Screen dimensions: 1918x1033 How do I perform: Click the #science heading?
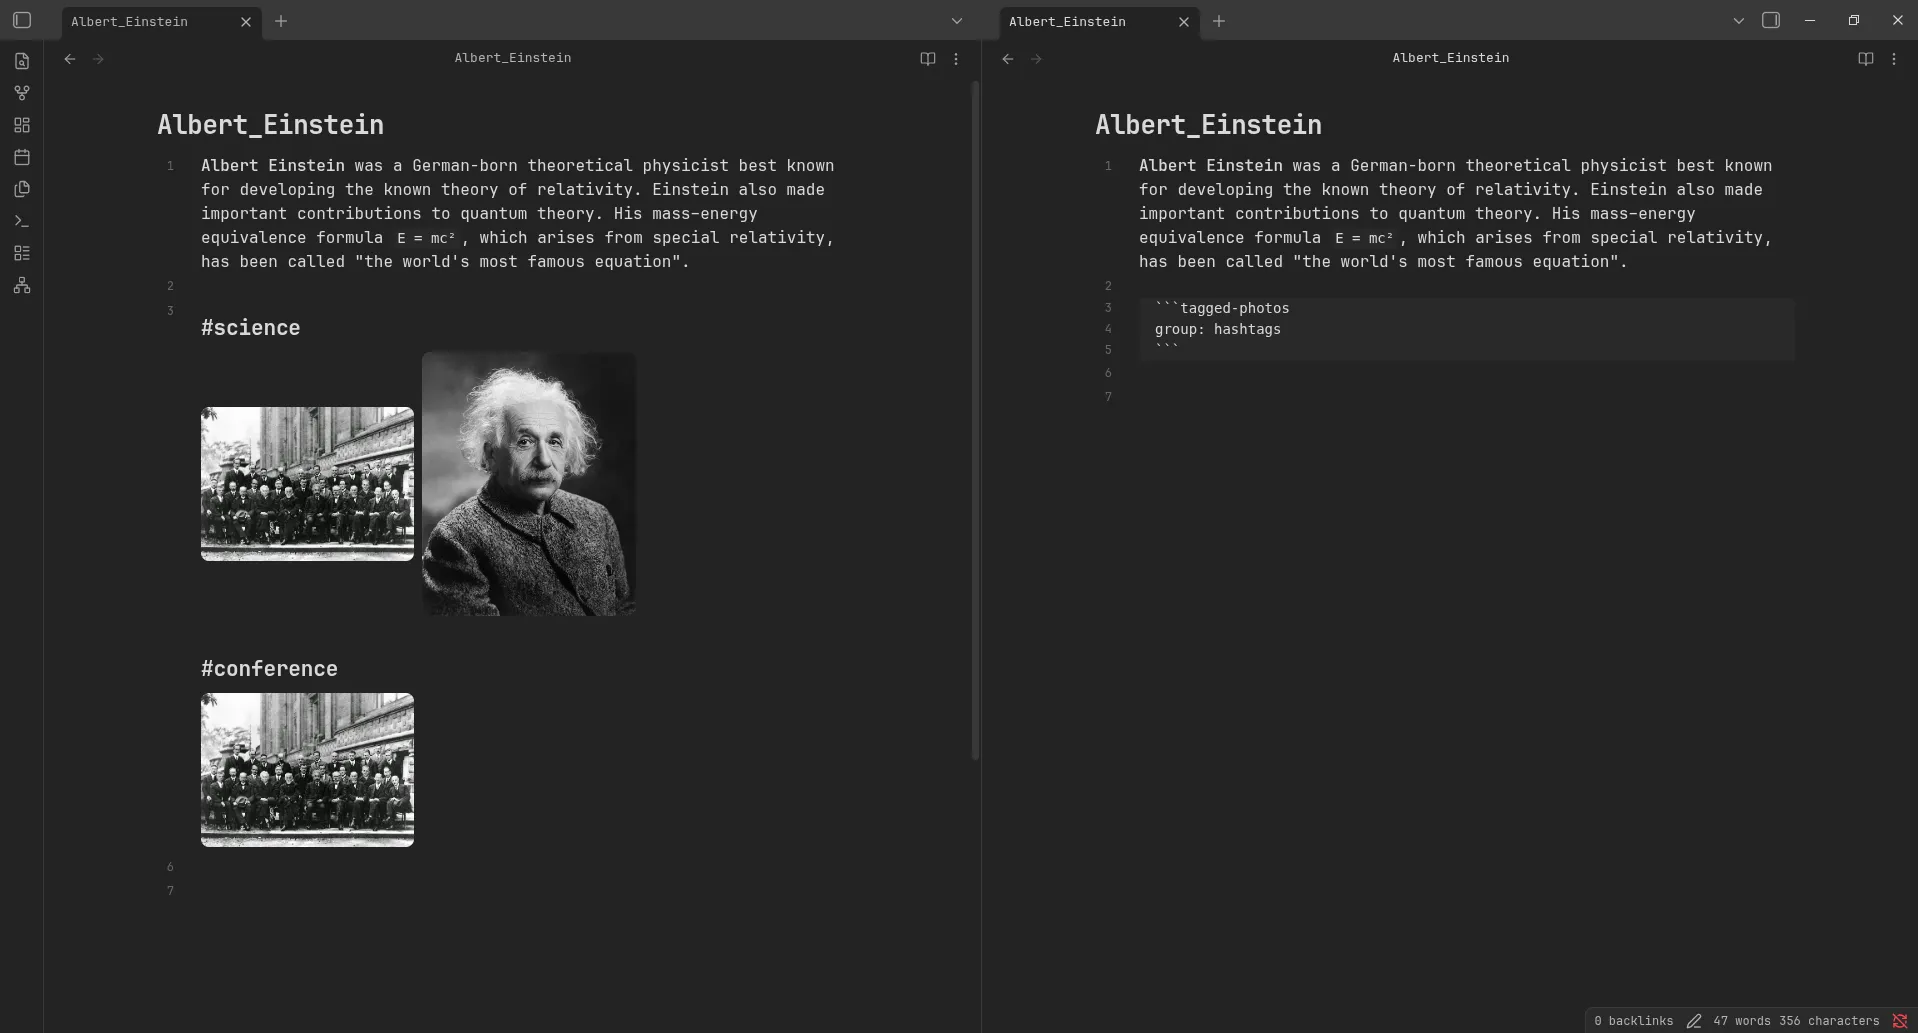[250, 328]
